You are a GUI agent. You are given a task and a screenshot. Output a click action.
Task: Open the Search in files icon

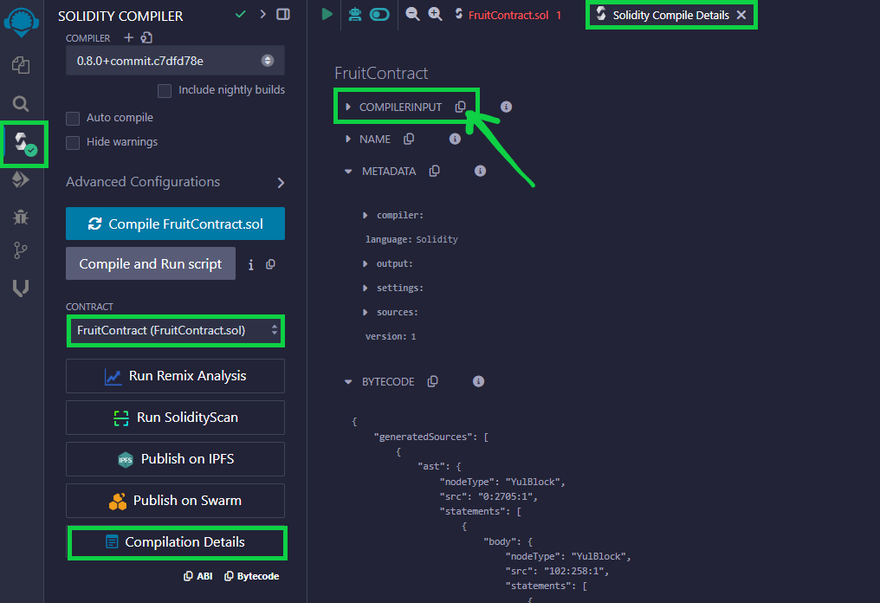21,103
